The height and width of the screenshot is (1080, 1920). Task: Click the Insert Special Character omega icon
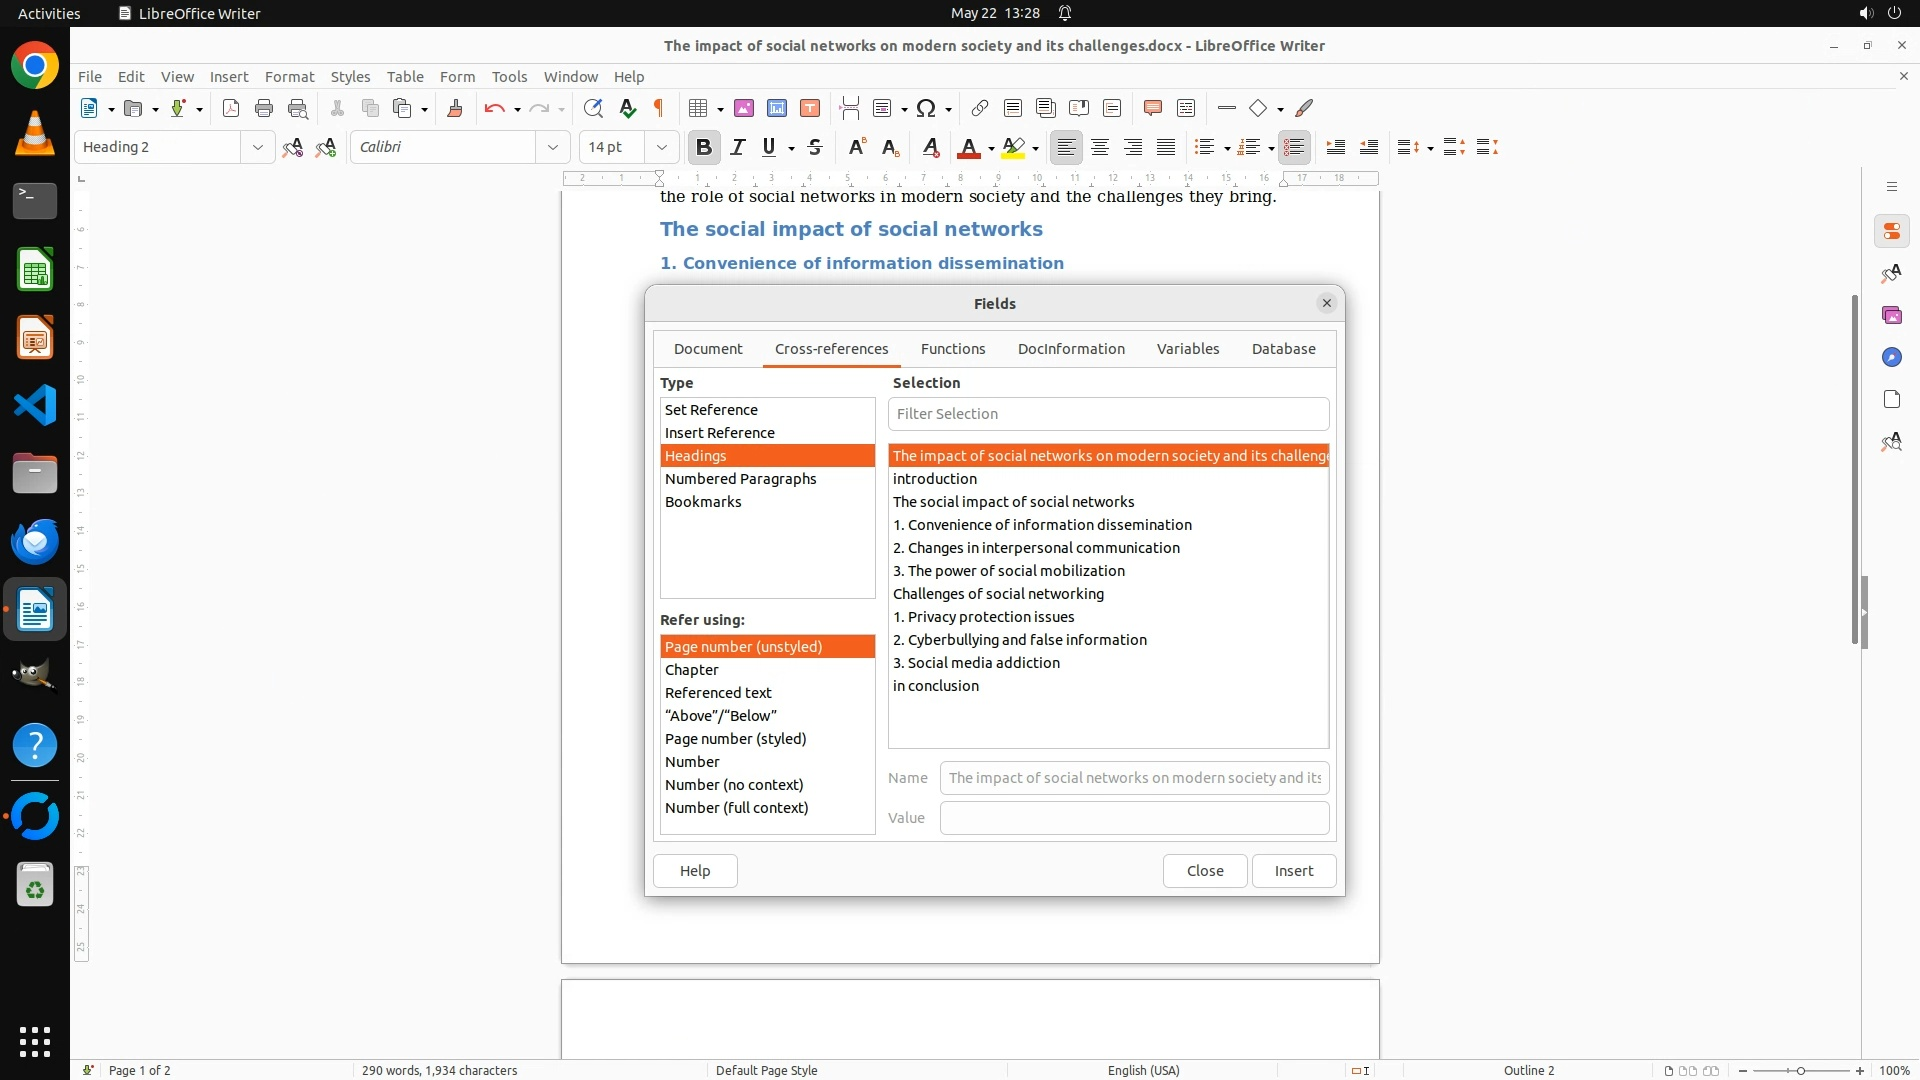(x=926, y=108)
